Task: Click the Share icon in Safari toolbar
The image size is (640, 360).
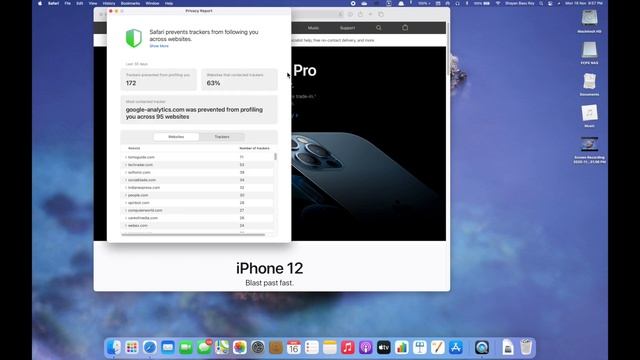Action: tap(360, 14)
